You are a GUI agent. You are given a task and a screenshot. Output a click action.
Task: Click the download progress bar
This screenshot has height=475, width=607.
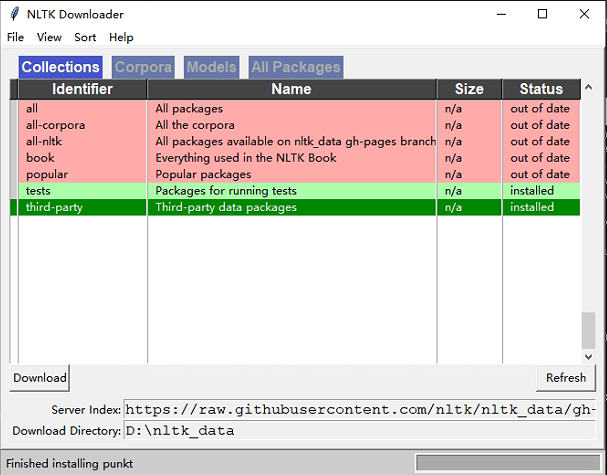coord(508,463)
